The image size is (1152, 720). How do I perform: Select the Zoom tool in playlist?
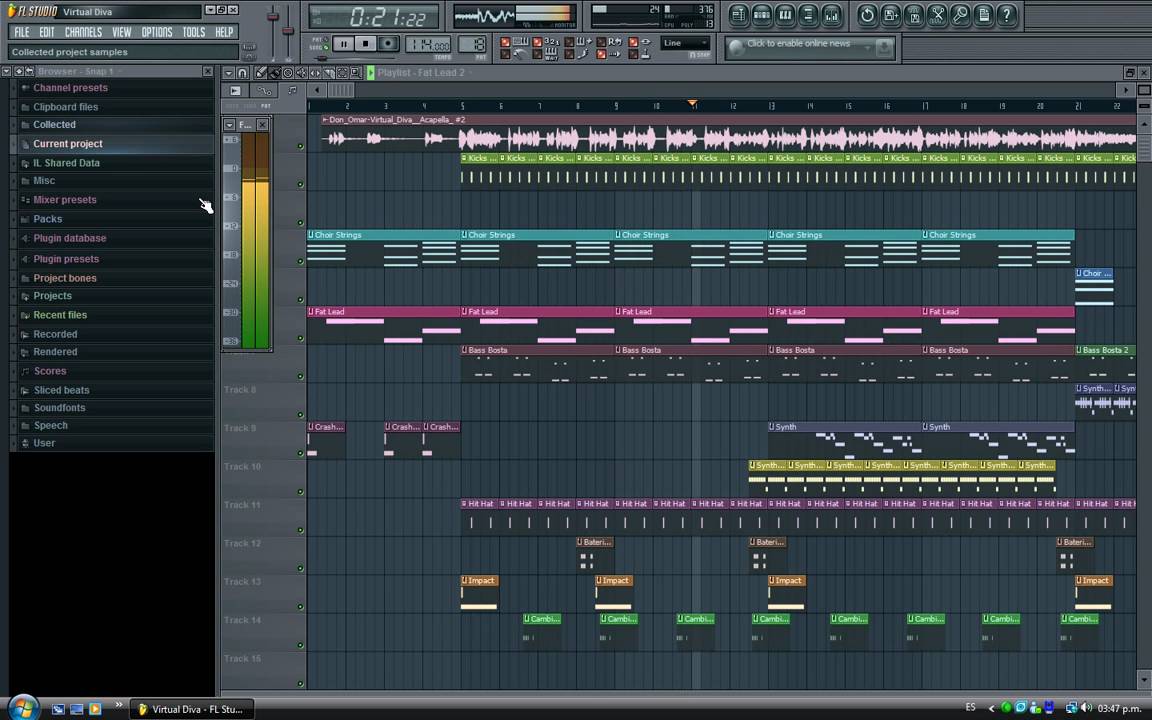356,73
